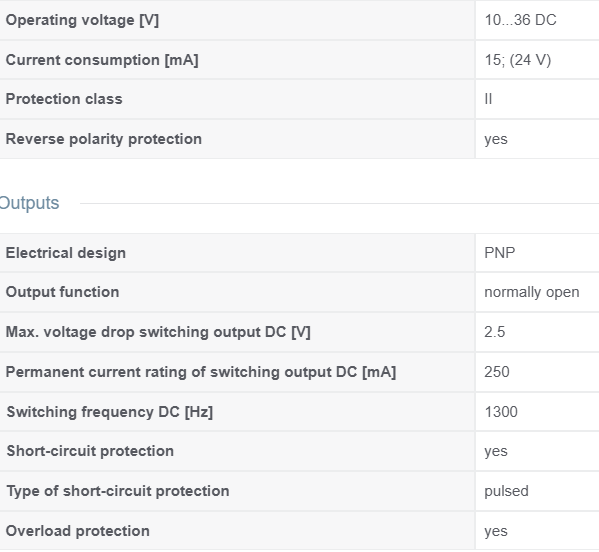Click the Outputs section heading
Viewport: 599px width, 552px height.
29,203
